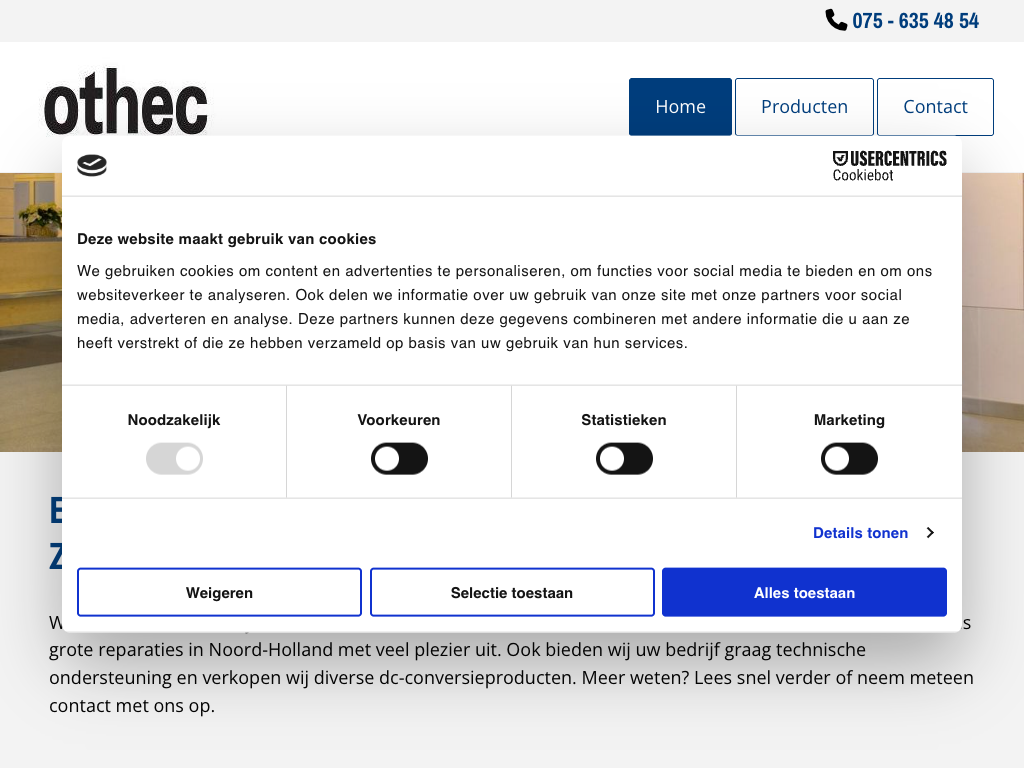
Task: Click the phone icon in top bar
Action: (835, 20)
